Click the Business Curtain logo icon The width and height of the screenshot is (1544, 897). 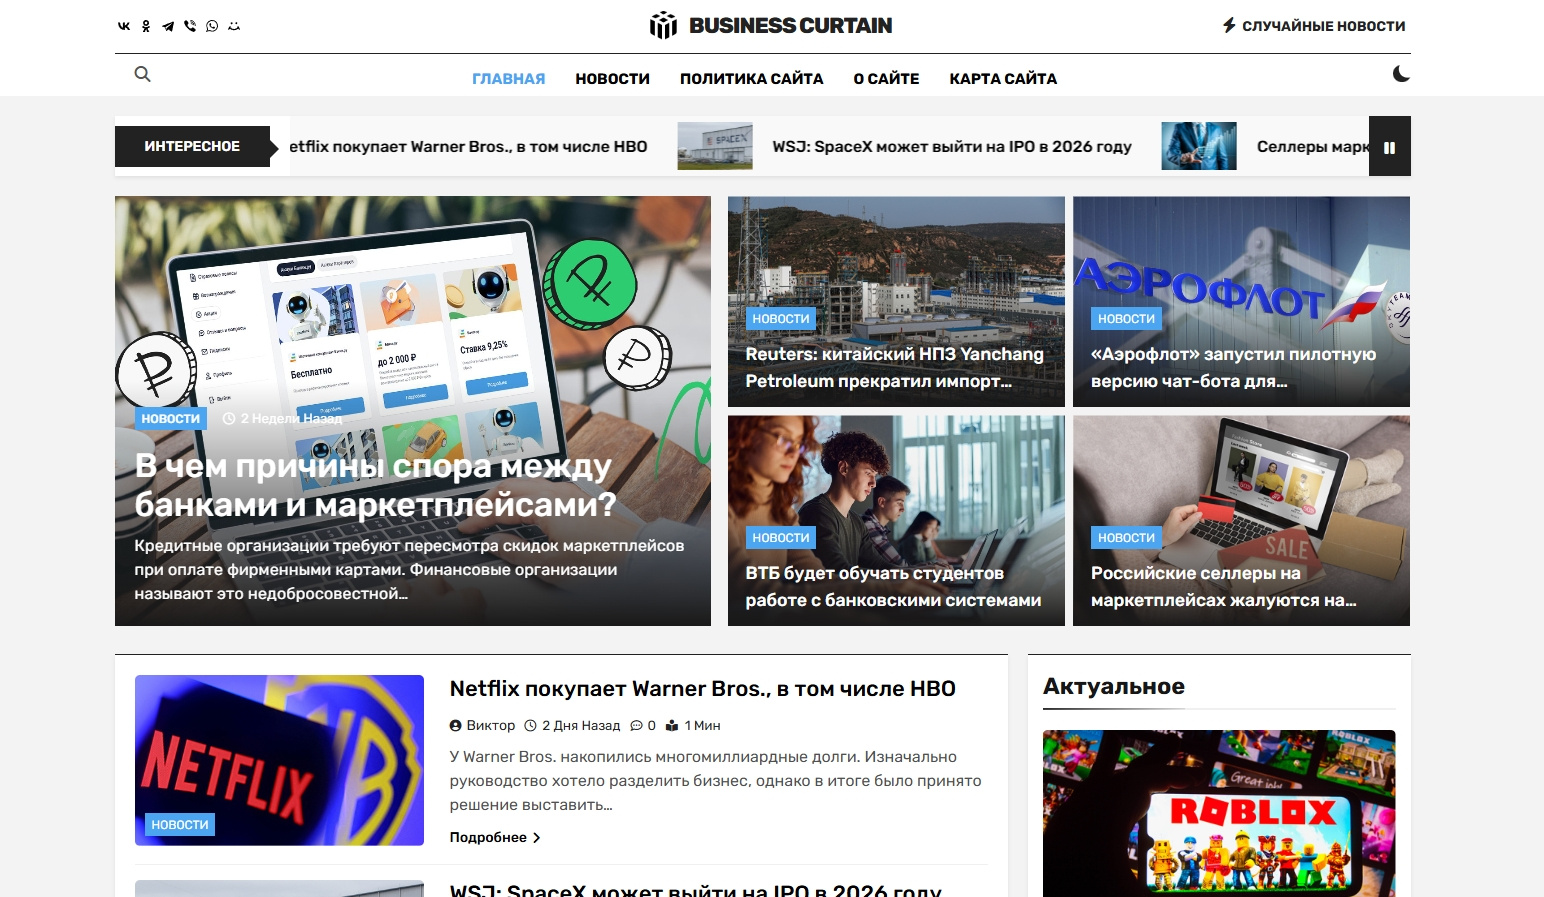pyautogui.click(x=663, y=25)
